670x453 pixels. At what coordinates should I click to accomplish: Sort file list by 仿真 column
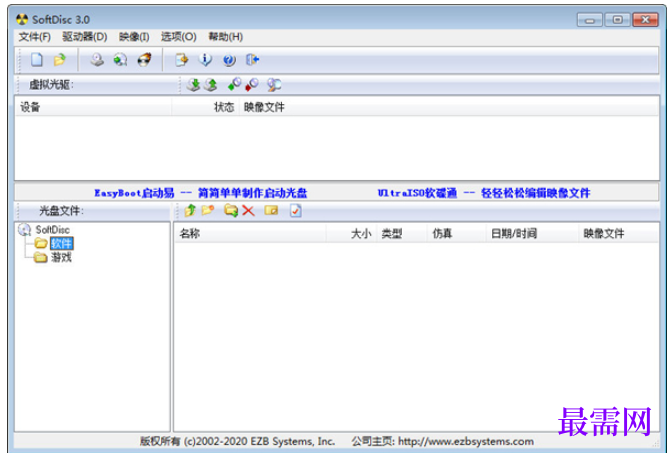click(x=456, y=234)
